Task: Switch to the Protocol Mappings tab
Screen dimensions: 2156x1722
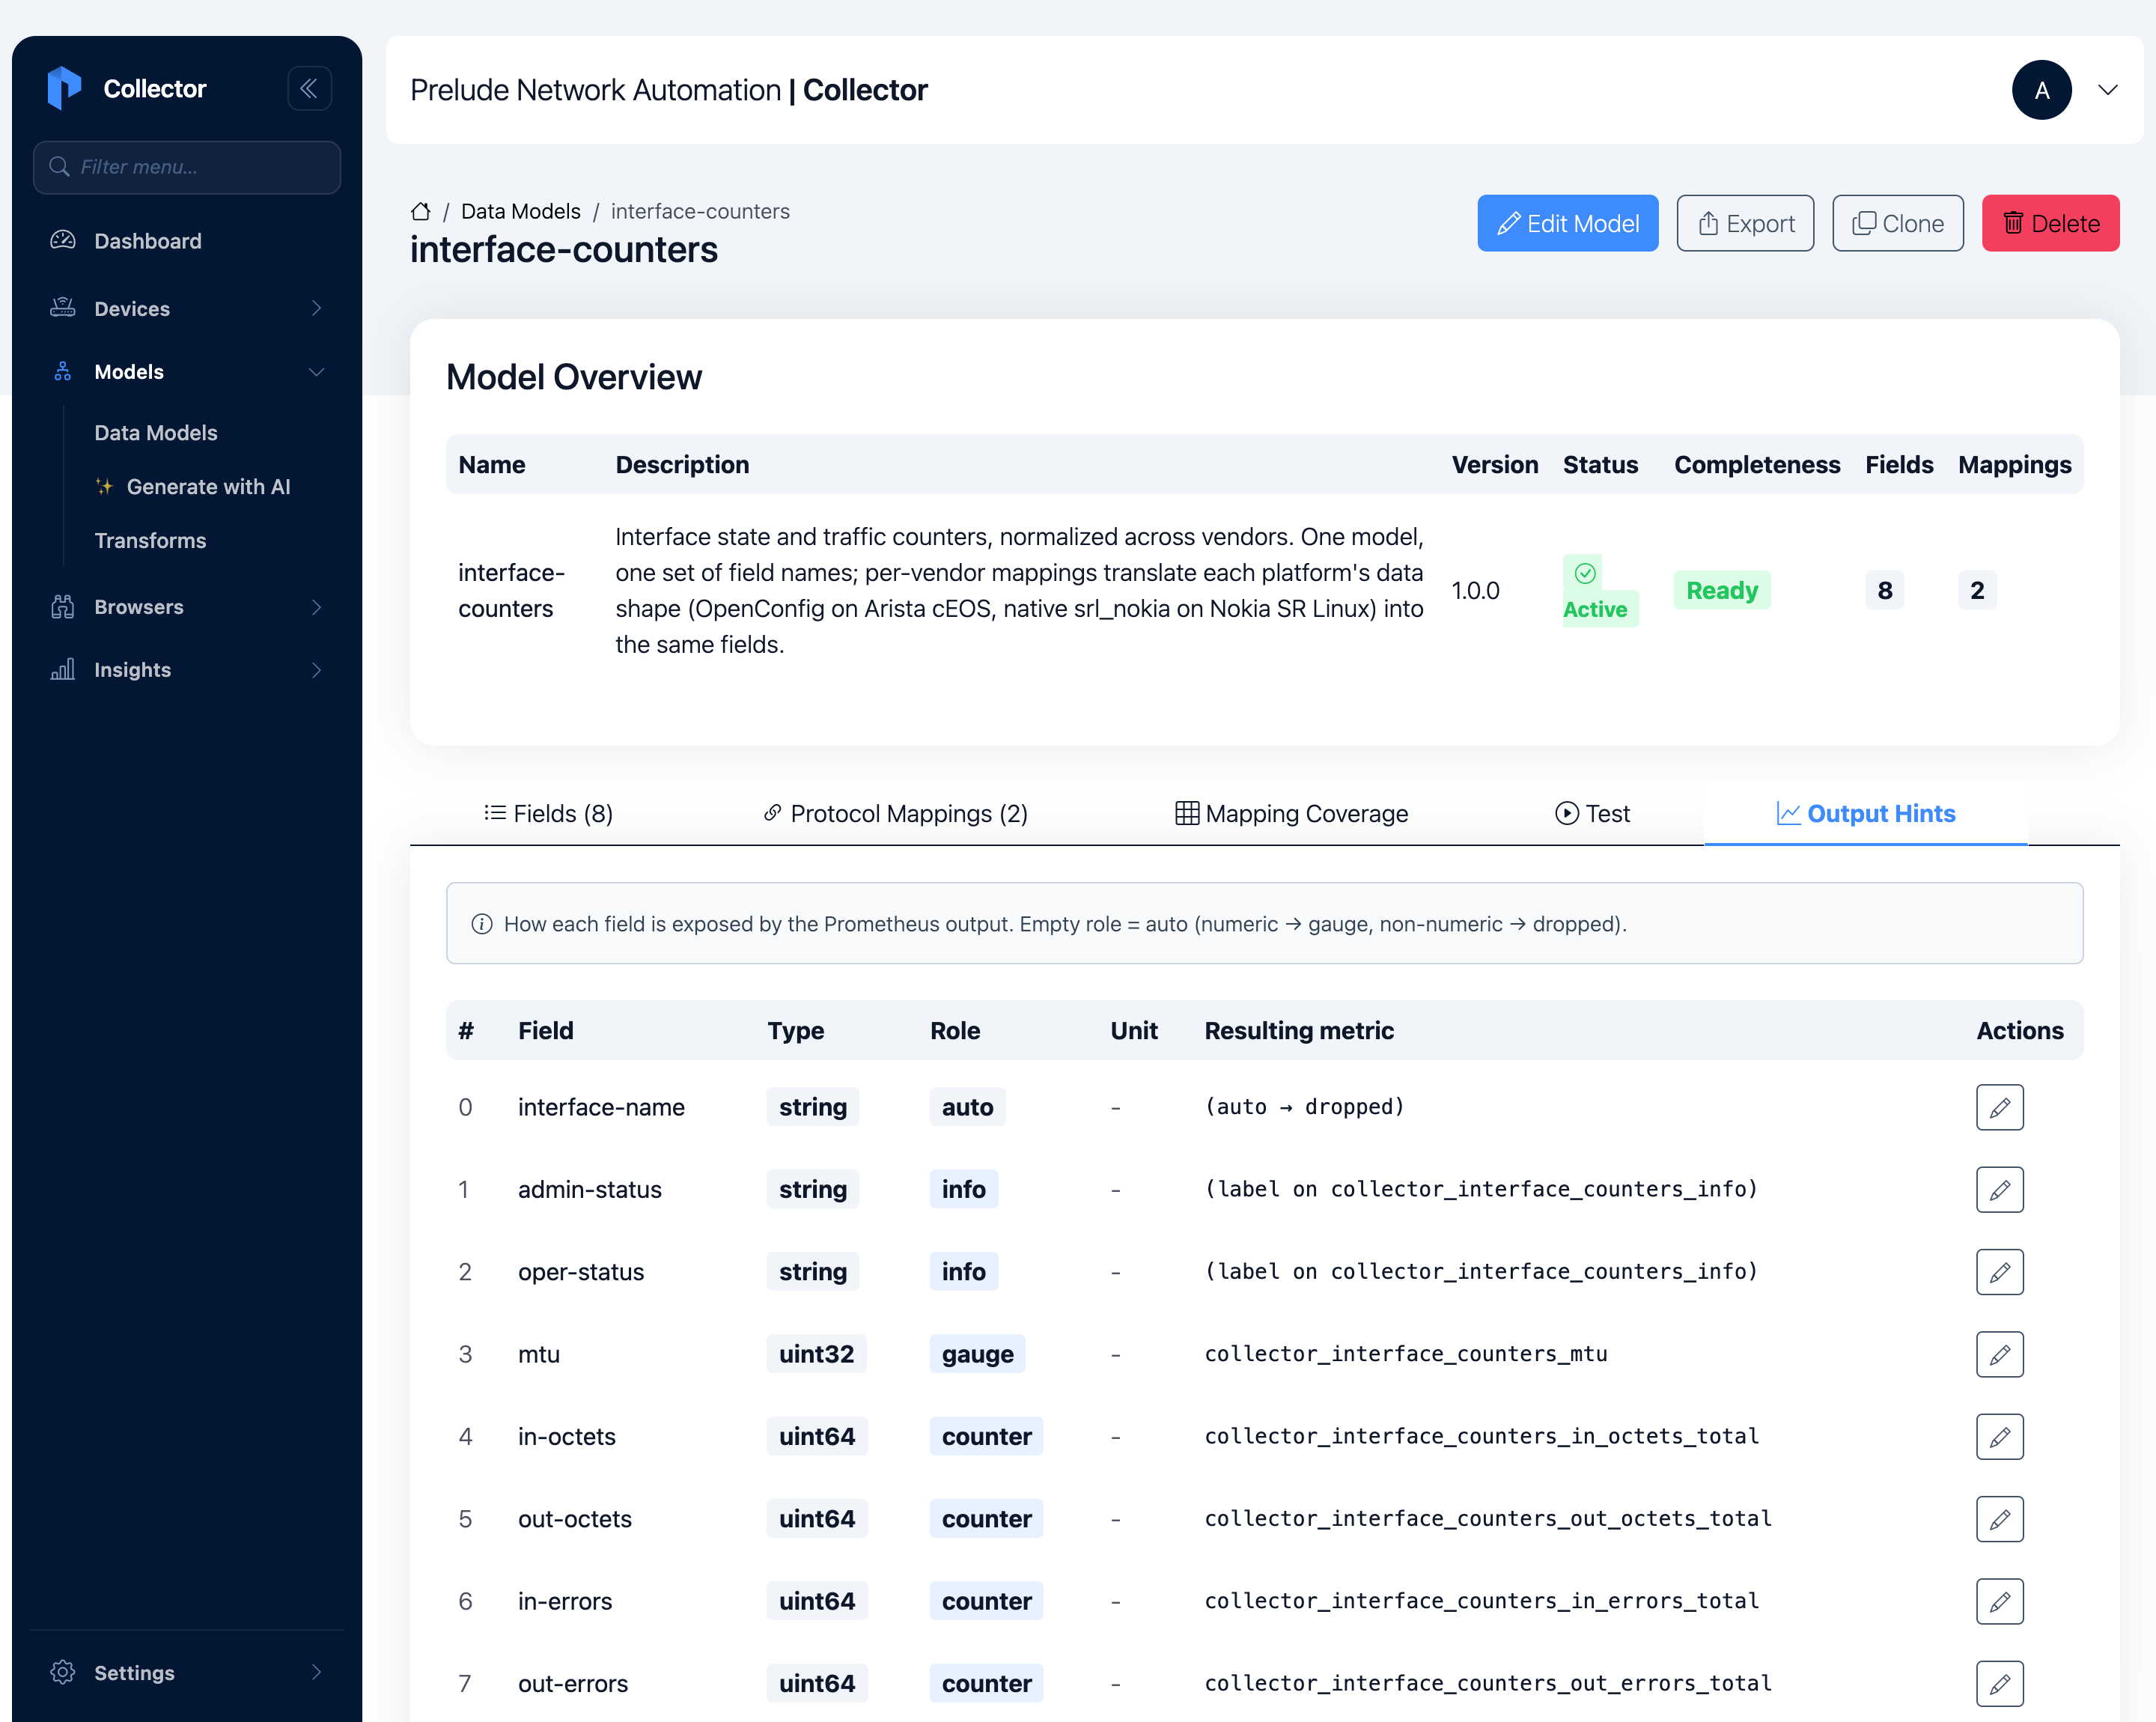Action: [895, 813]
